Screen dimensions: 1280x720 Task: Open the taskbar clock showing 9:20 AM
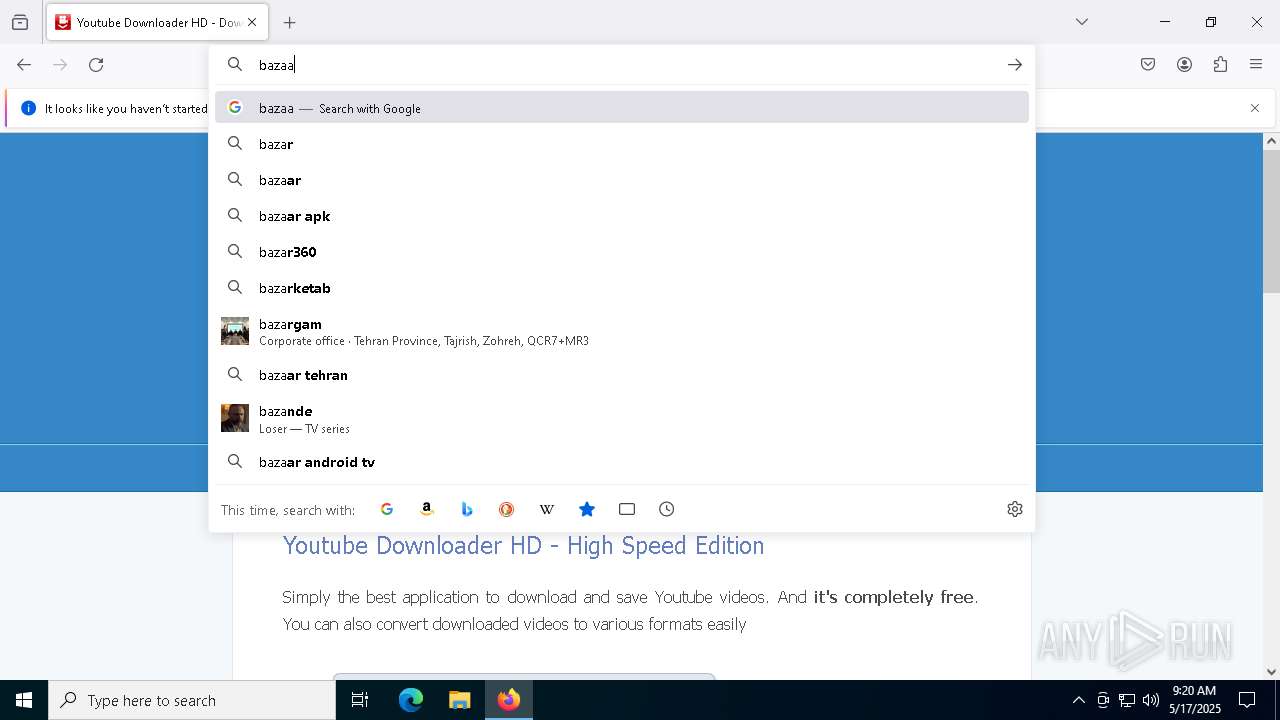coord(1195,700)
